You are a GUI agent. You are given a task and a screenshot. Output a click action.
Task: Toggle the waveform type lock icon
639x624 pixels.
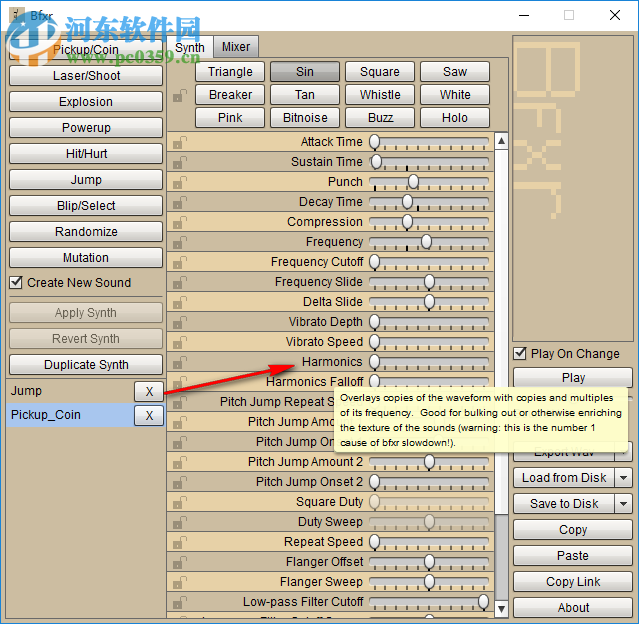pyautogui.click(x=179, y=96)
